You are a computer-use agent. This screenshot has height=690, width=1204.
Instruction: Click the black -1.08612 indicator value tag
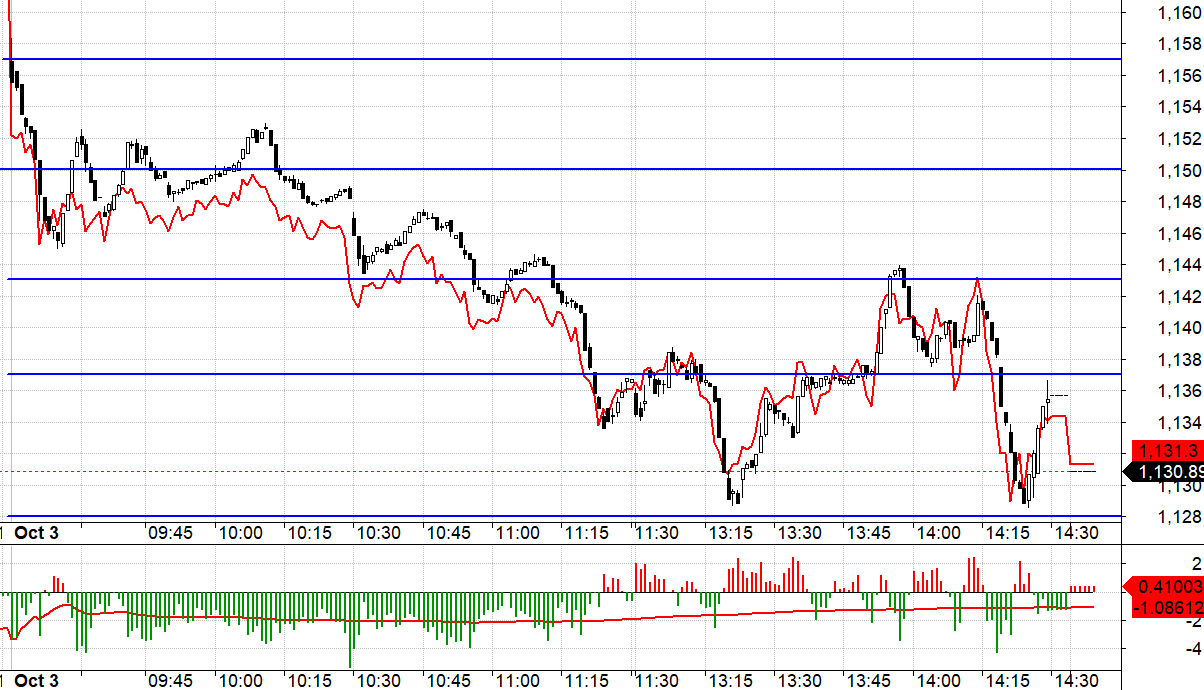pyautogui.click(x=1165, y=606)
